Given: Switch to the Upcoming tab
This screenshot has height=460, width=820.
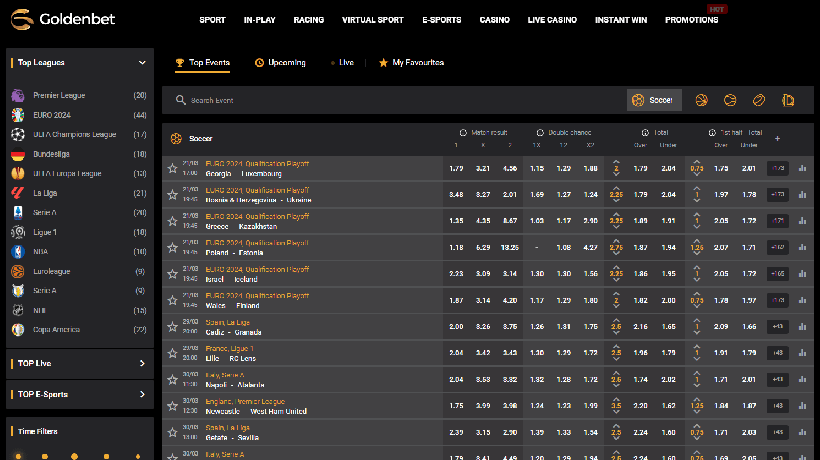Looking at the screenshot, I should [x=280, y=63].
